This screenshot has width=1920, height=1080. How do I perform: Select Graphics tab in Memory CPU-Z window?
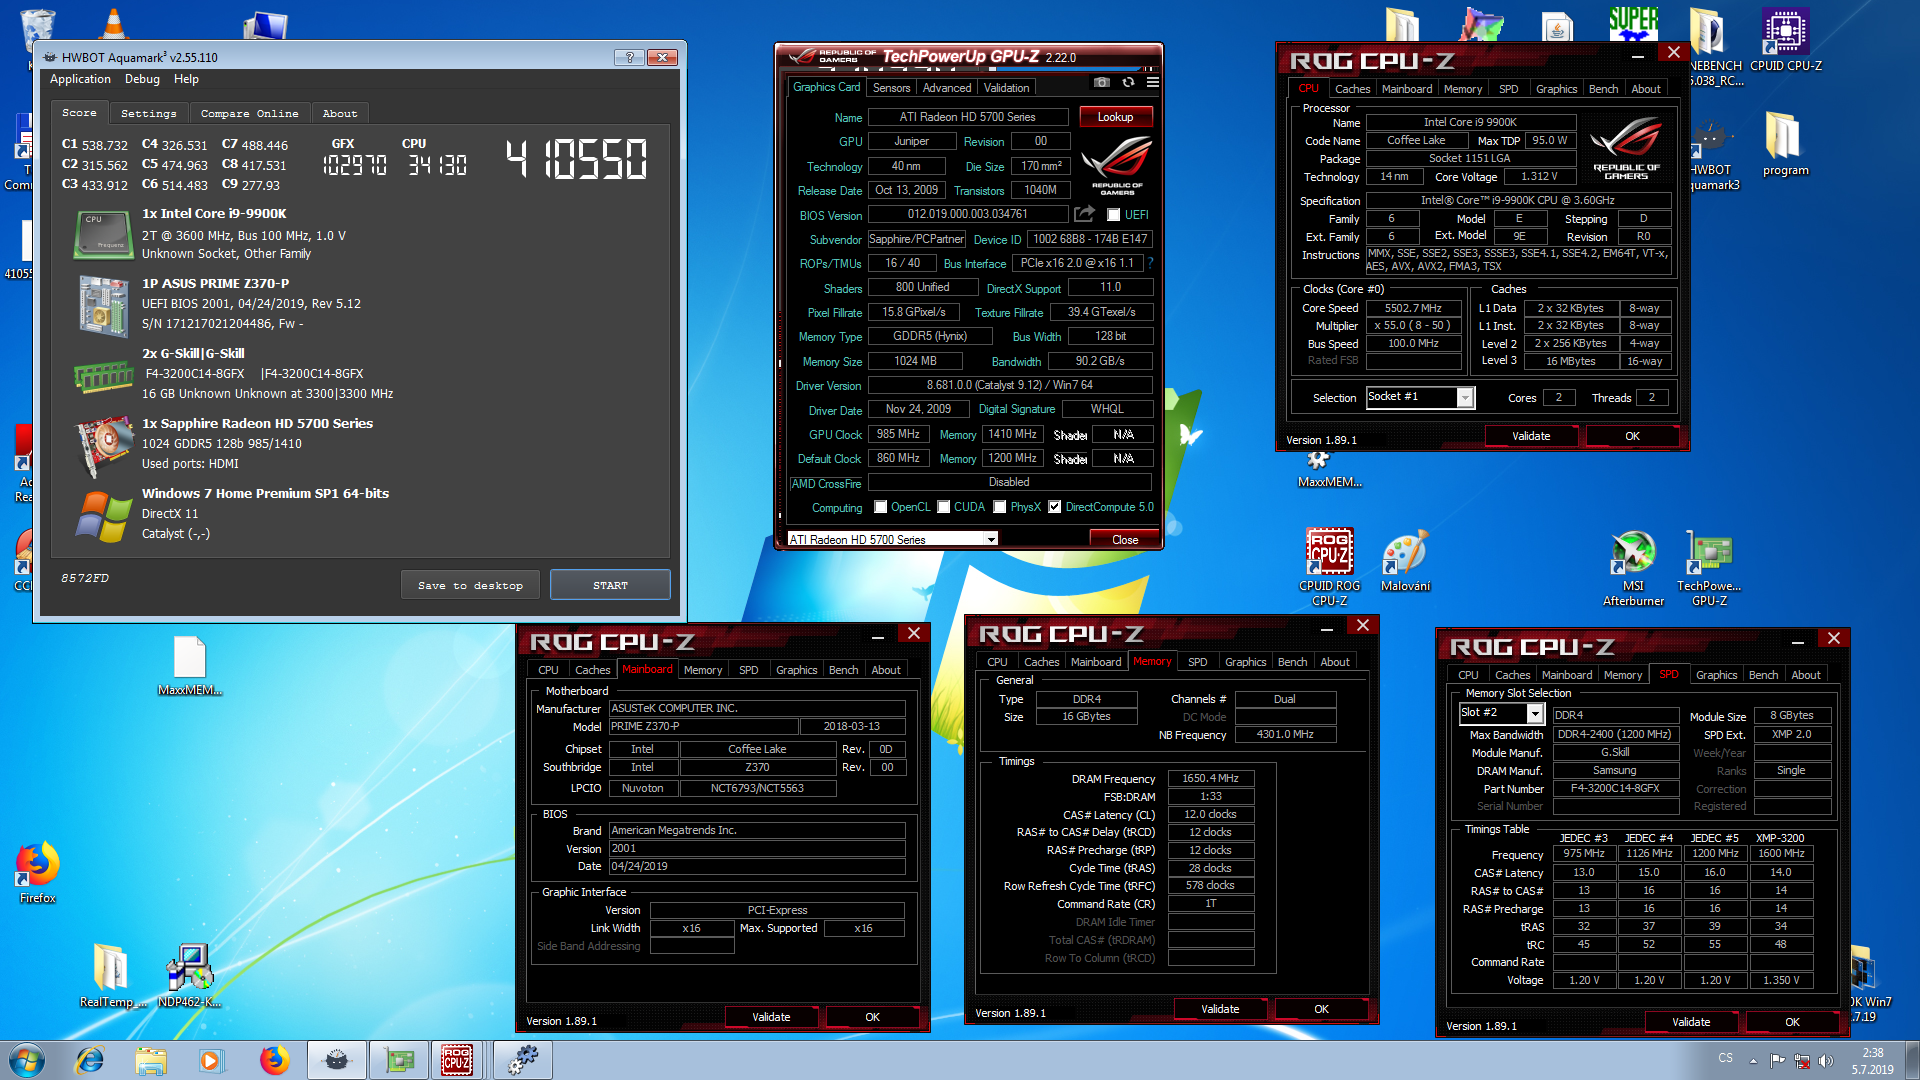tap(1245, 662)
